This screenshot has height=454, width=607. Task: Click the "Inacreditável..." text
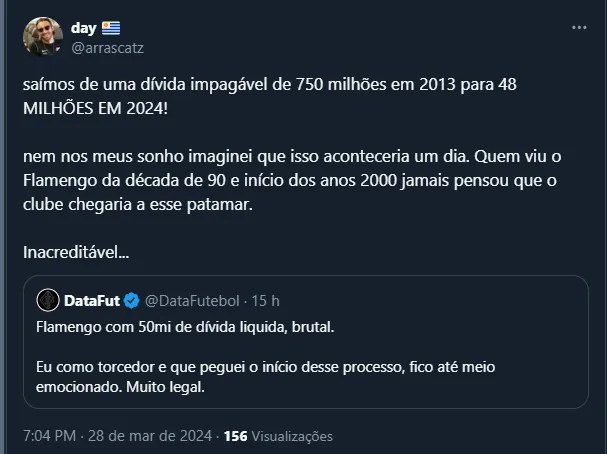pos(76,250)
